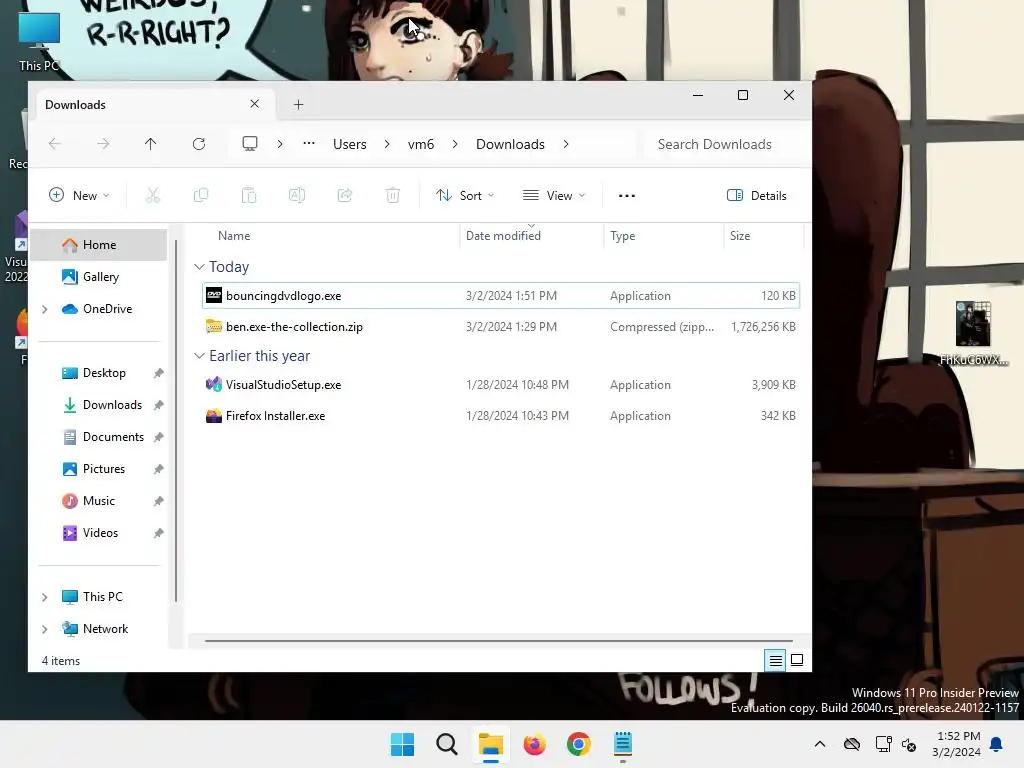Switch to details list layout icon
1024x768 pixels.
tap(775, 660)
